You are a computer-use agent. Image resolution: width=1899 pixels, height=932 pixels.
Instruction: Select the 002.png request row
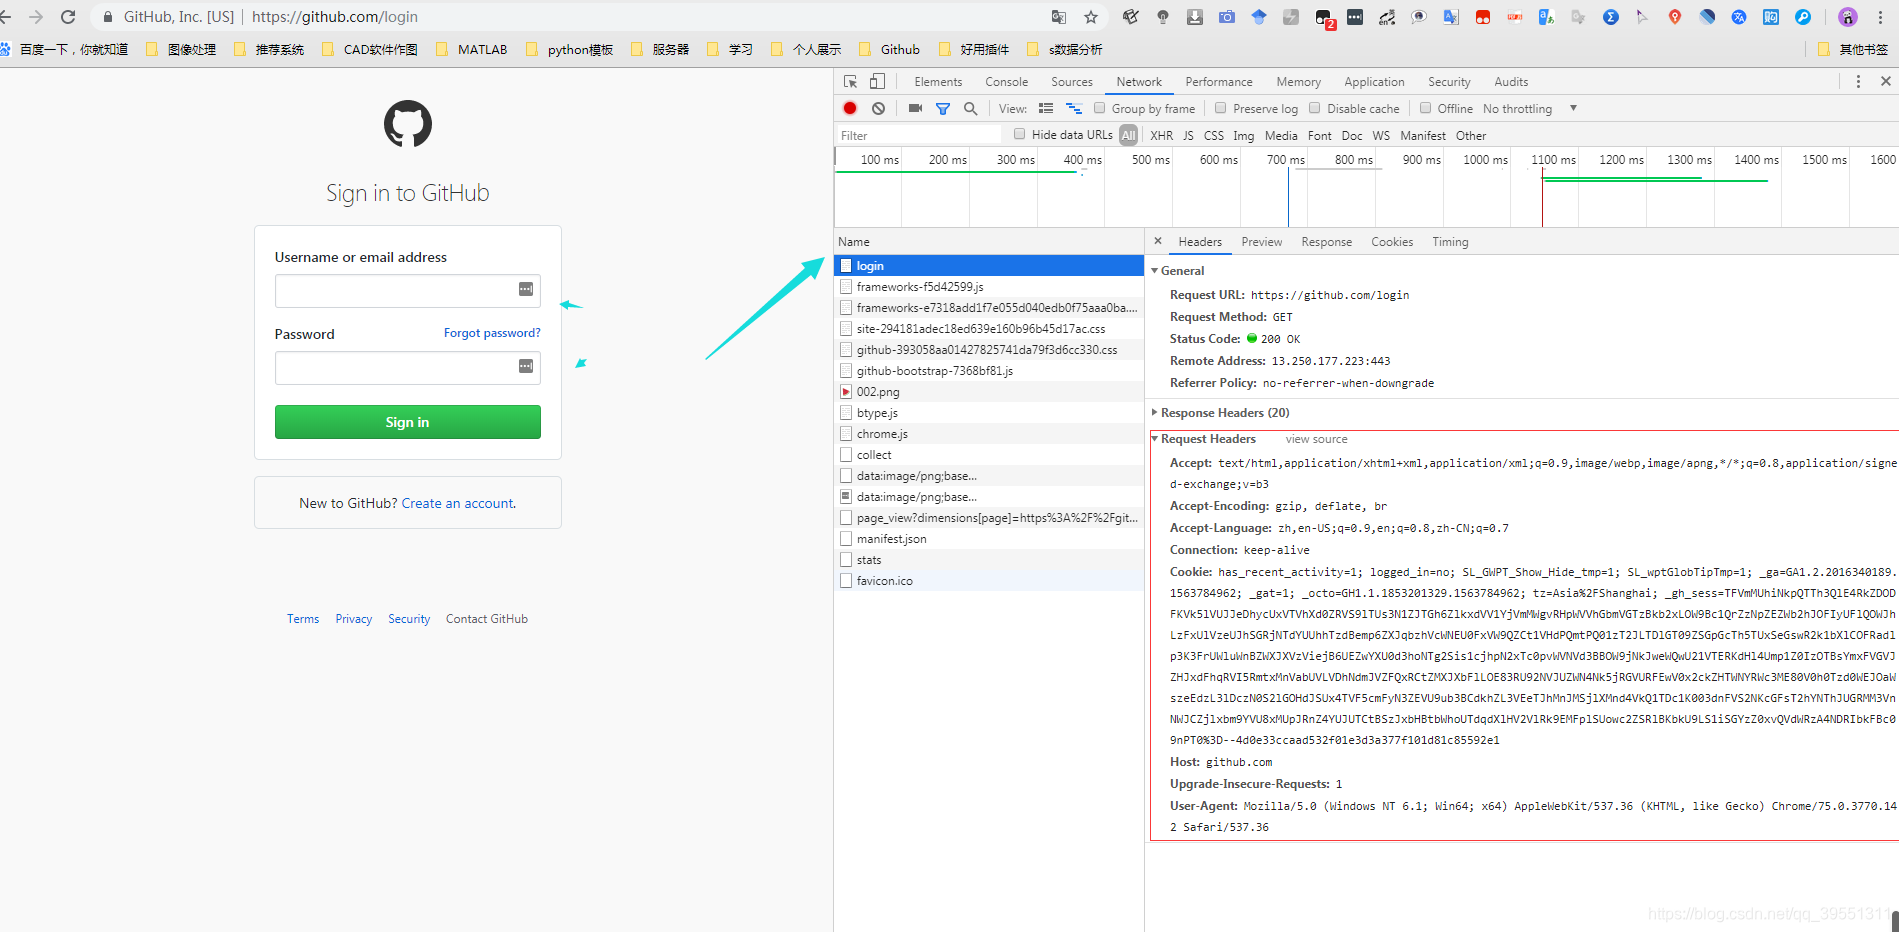(989, 392)
